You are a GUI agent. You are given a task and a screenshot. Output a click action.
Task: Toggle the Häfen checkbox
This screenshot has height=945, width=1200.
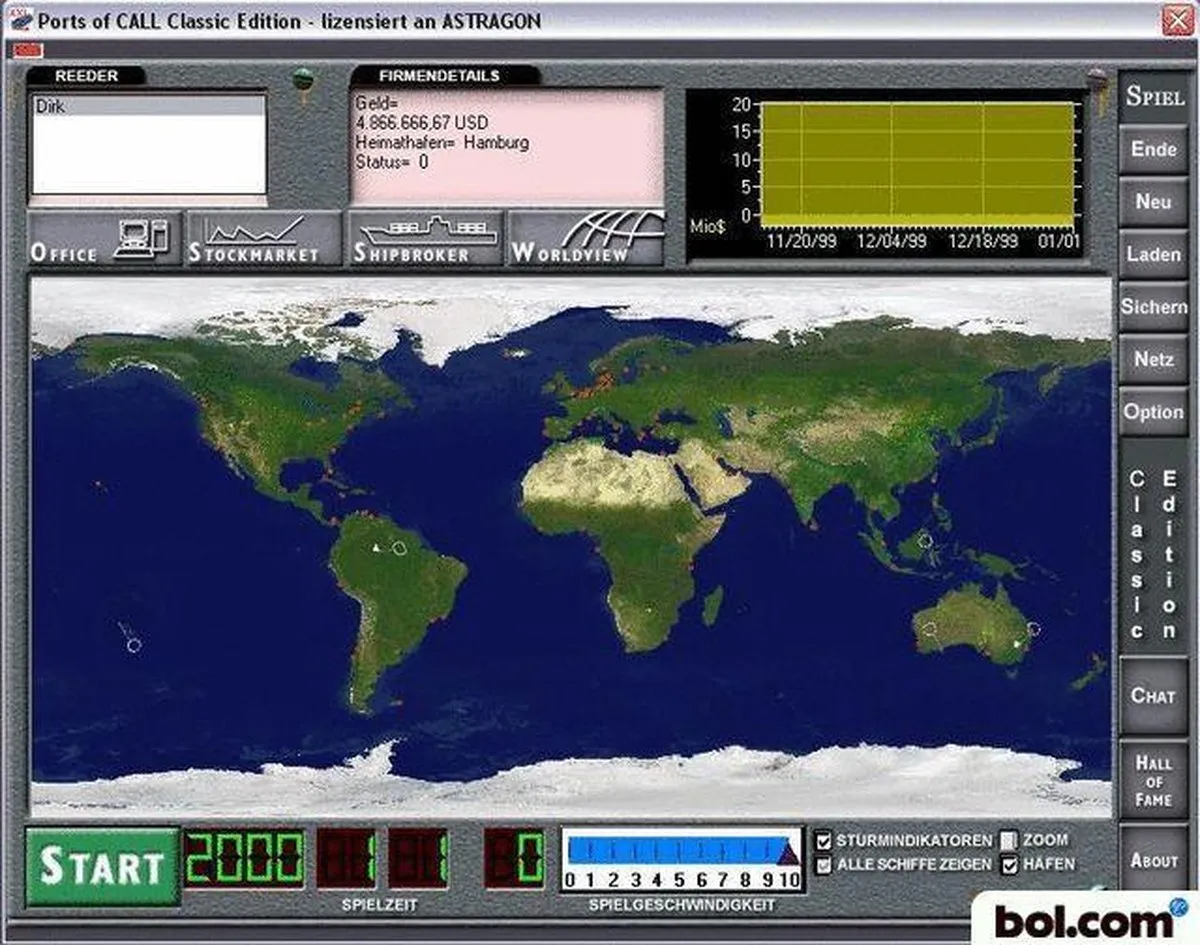tap(1009, 865)
